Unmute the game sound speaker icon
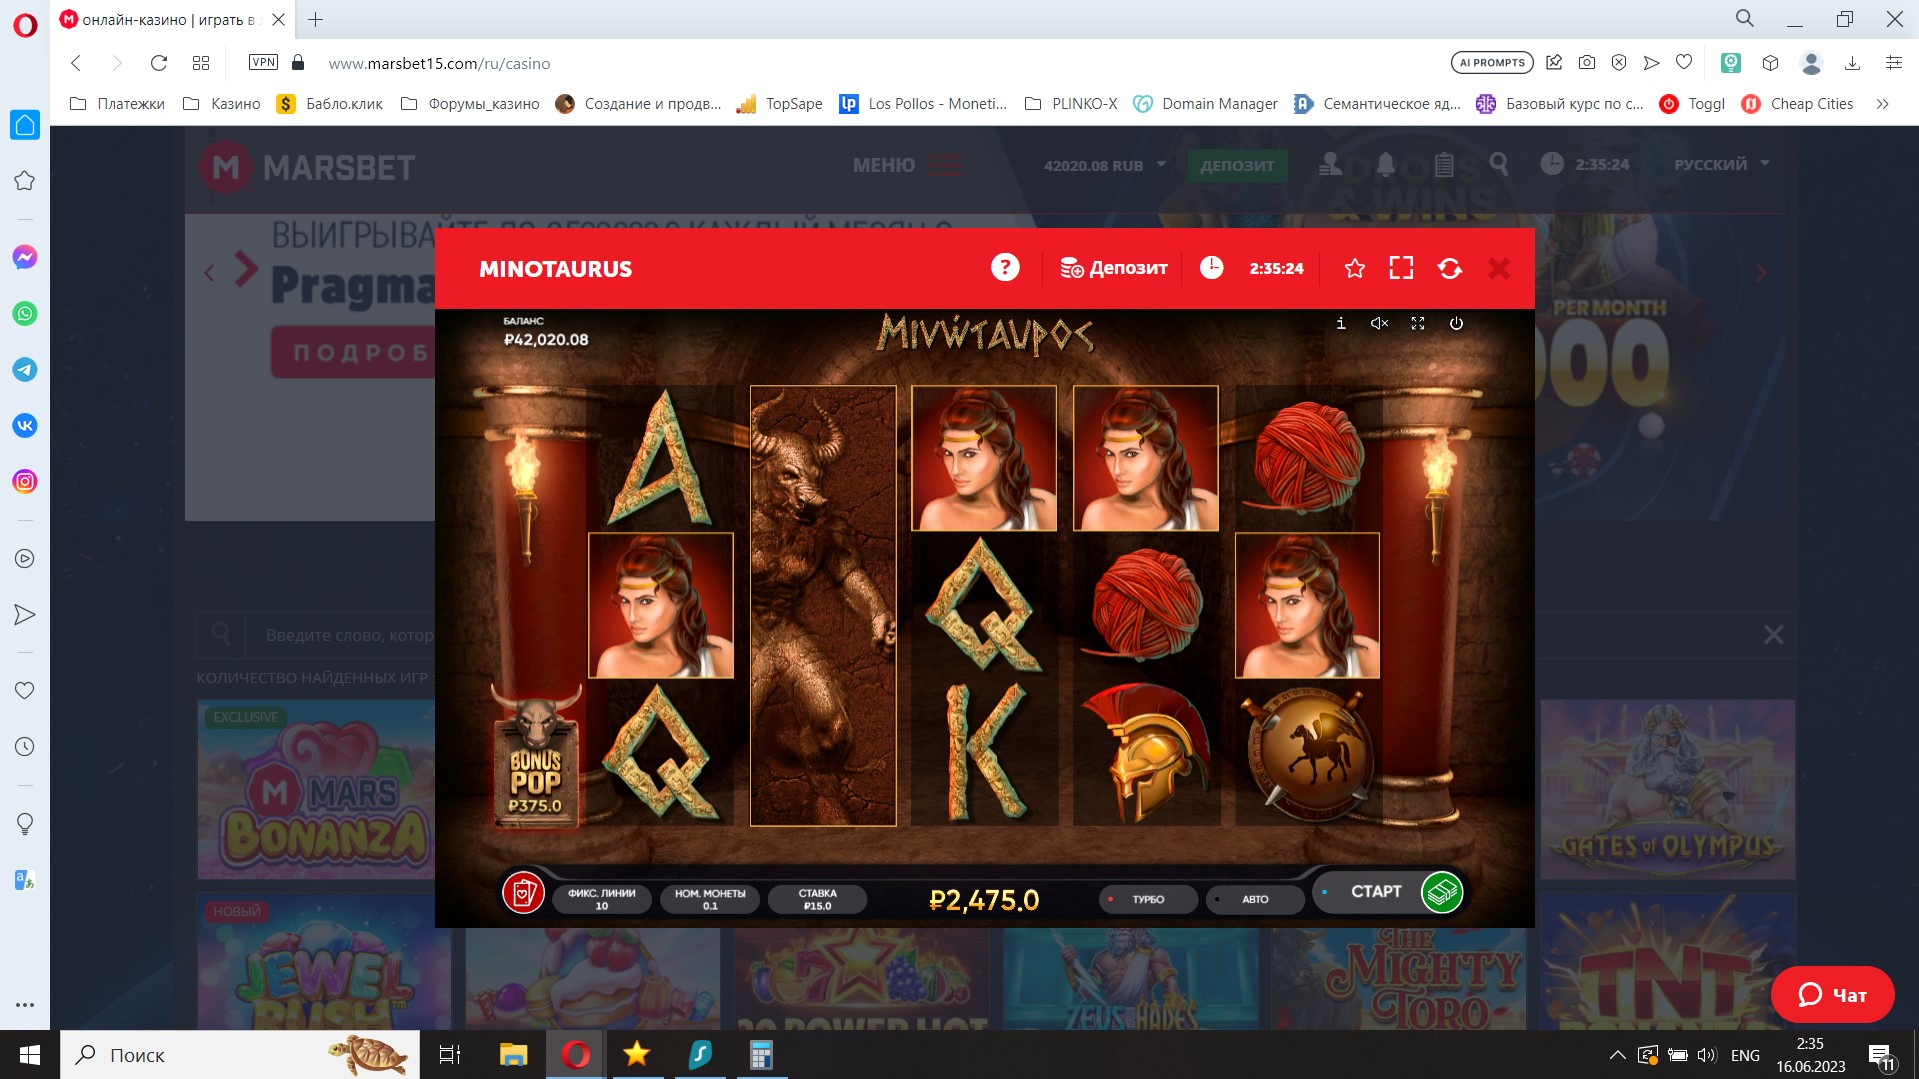This screenshot has height=1079, width=1919. tap(1379, 323)
